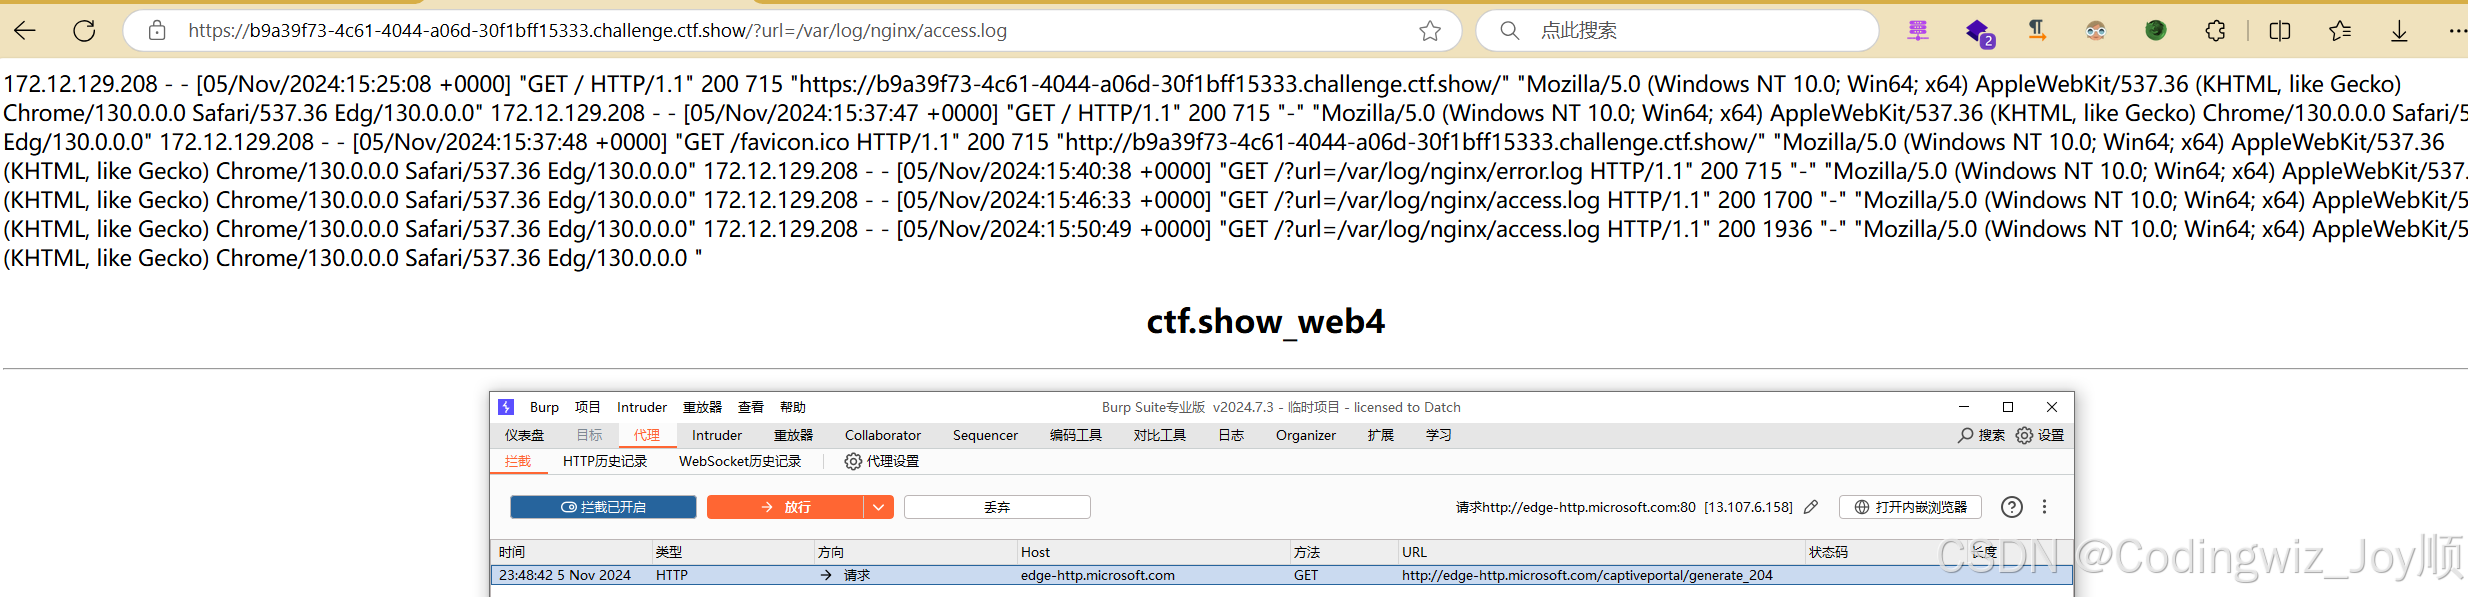Open the 帮助 menu

pos(793,407)
